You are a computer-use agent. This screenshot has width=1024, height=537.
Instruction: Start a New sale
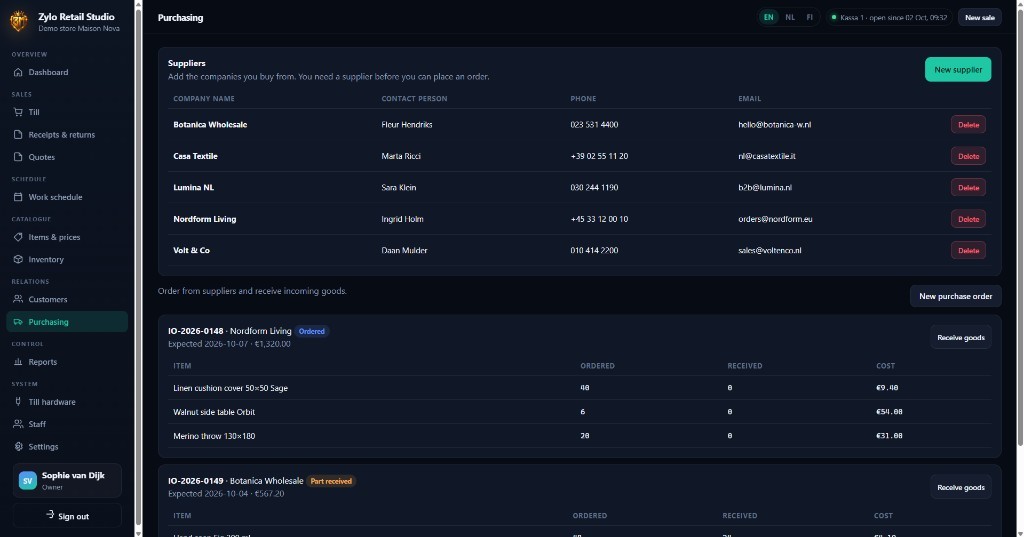coord(980,18)
